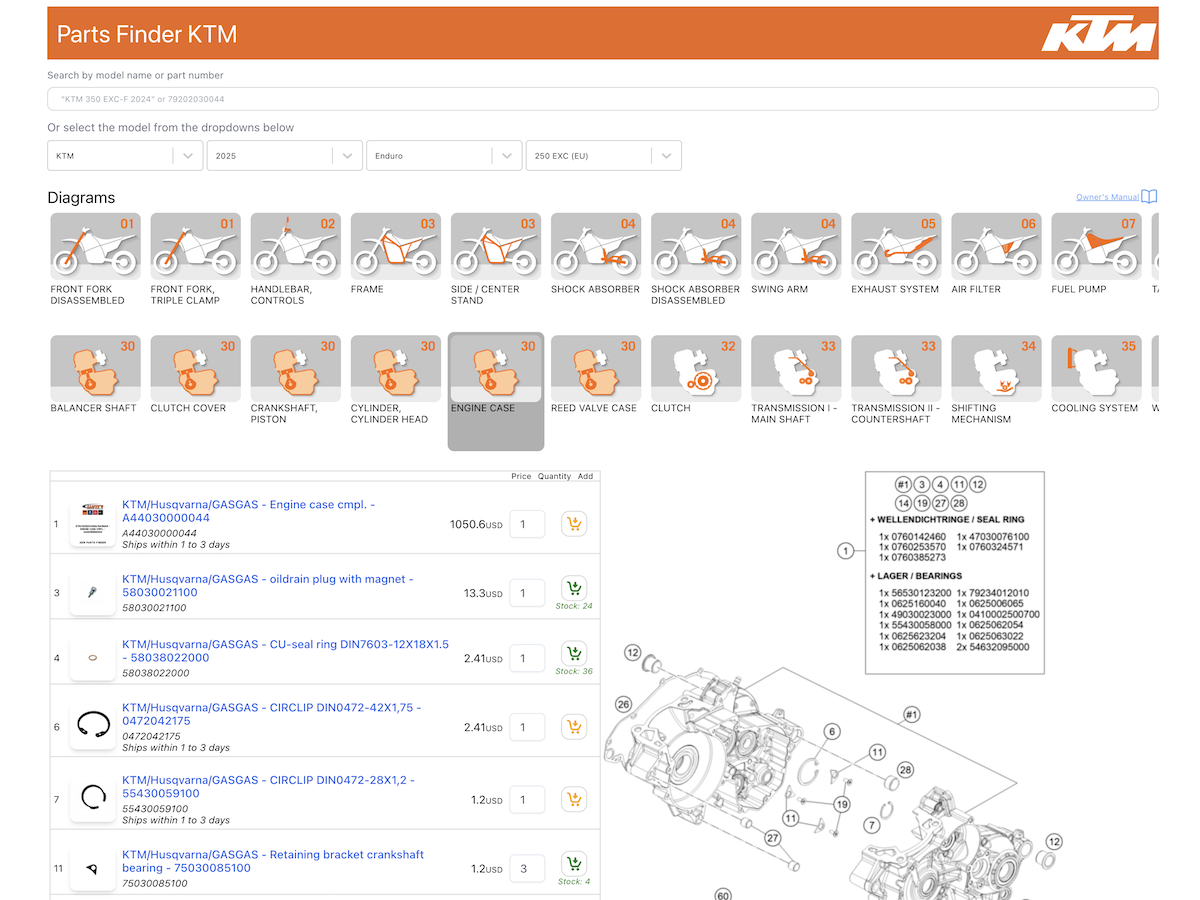The width and height of the screenshot is (1200, 900).
Task: Add CU-seal ring to cart
Action: (574, 655)
